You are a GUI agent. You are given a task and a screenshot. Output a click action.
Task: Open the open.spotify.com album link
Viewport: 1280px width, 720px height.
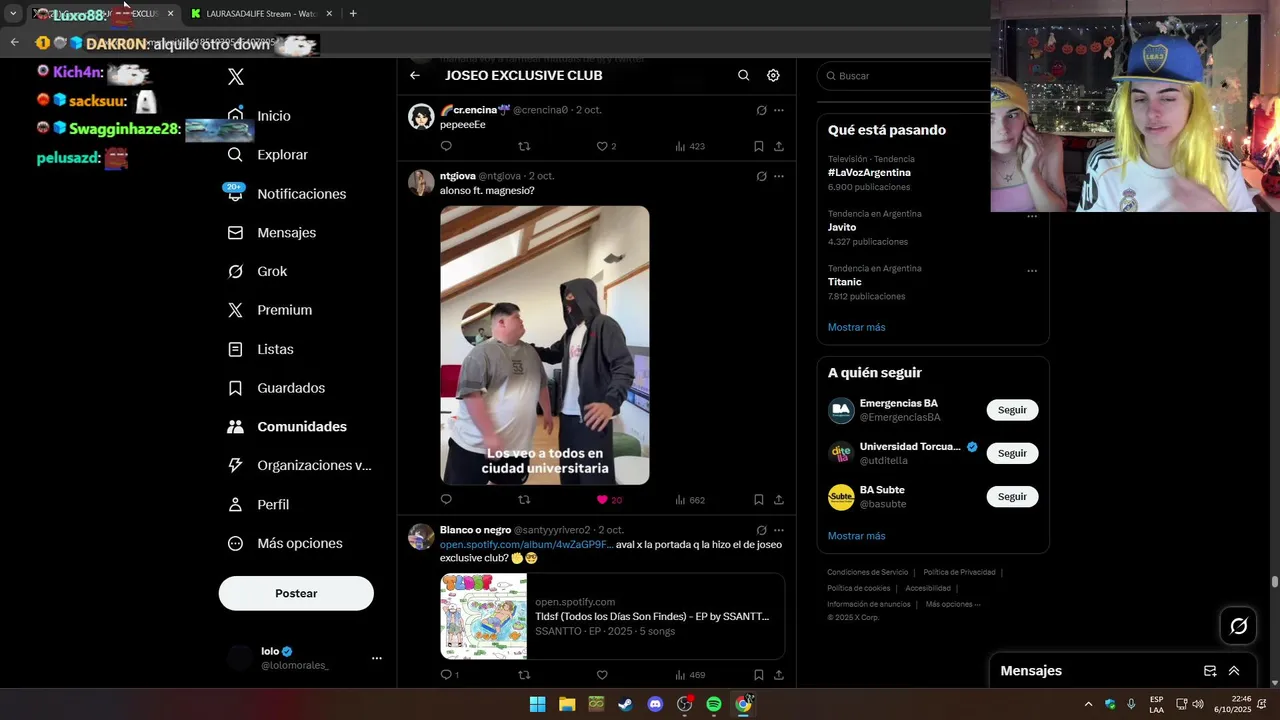[x=526, y=544]
